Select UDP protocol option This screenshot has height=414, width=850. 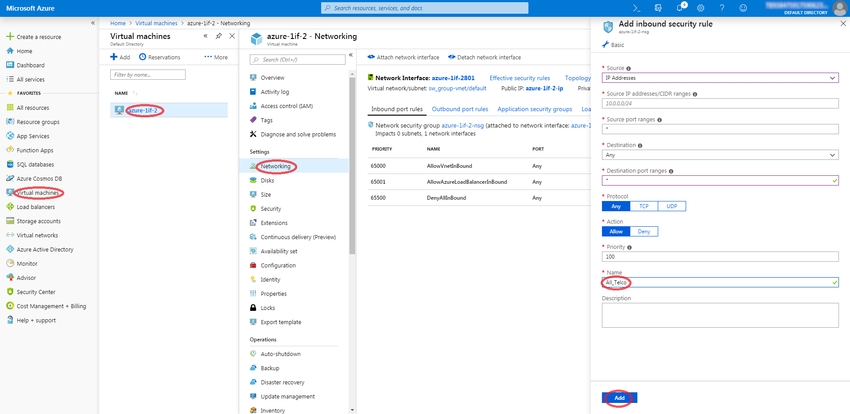click(671, 206)
